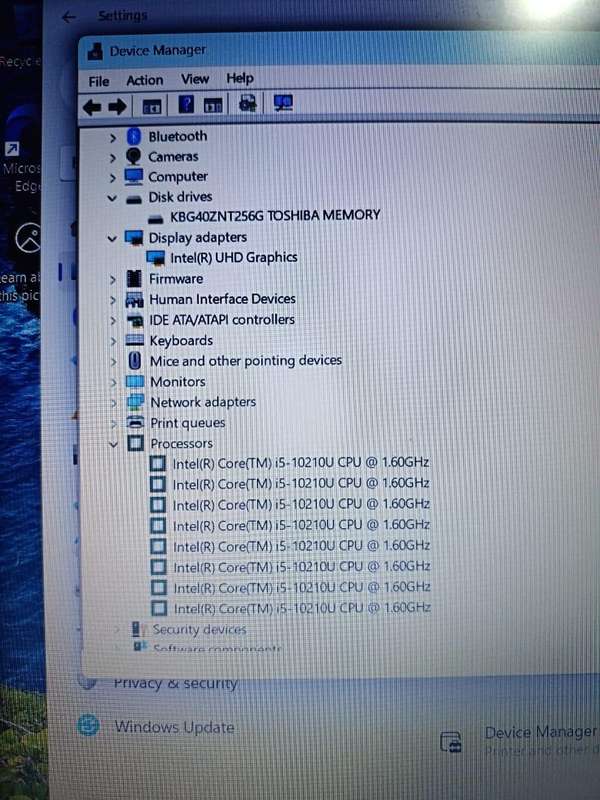Screen dimensions: 600x800
Task: Click the Computer monitor icon
Action: tap(134, 177)
